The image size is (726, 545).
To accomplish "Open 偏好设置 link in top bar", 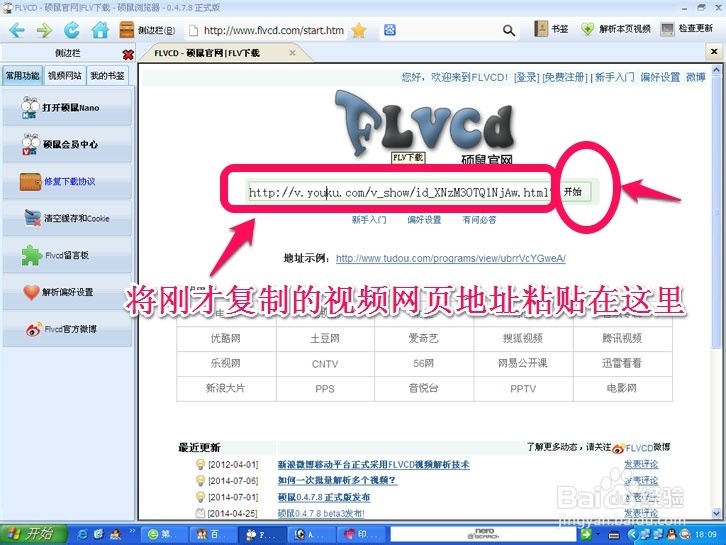I will point(660,77).
